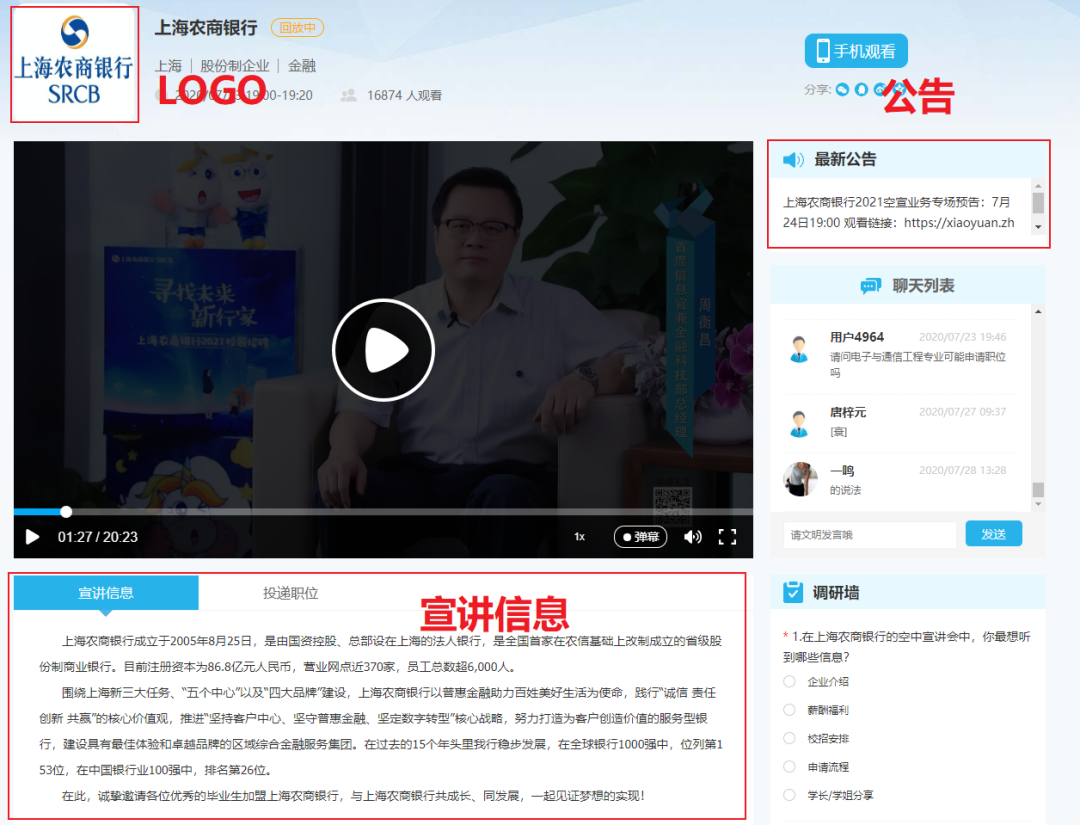This screenshot has height=825, width=1080.
Task: Select the 薪酬福利 survey option
Action: [x=790, y=710]
